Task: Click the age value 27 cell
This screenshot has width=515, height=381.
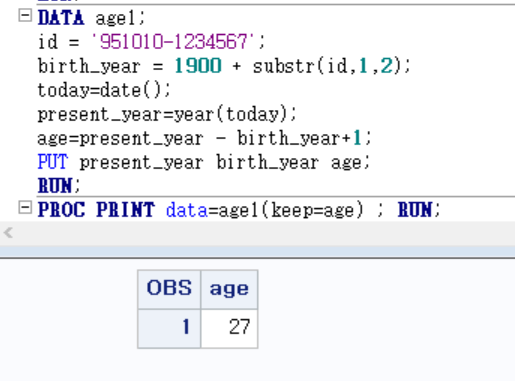Action: coord(229,328)
